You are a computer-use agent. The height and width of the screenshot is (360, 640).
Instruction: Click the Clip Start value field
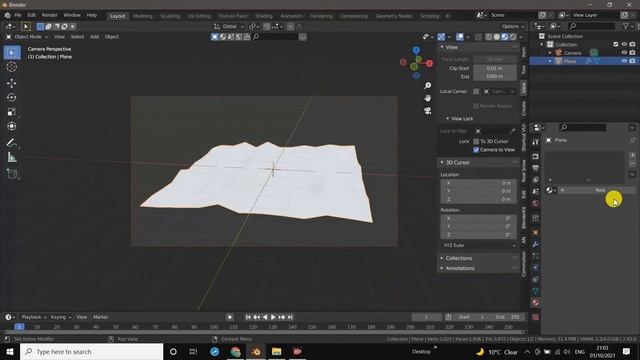click(495, 68)
